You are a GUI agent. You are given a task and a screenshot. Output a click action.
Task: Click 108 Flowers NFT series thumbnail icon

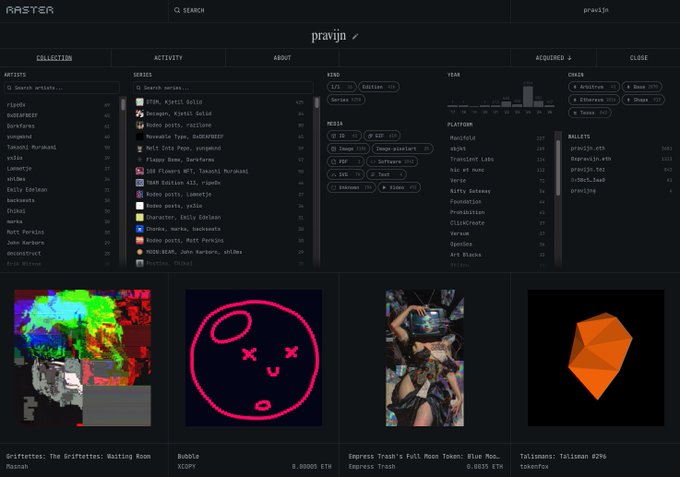[140, 171]
